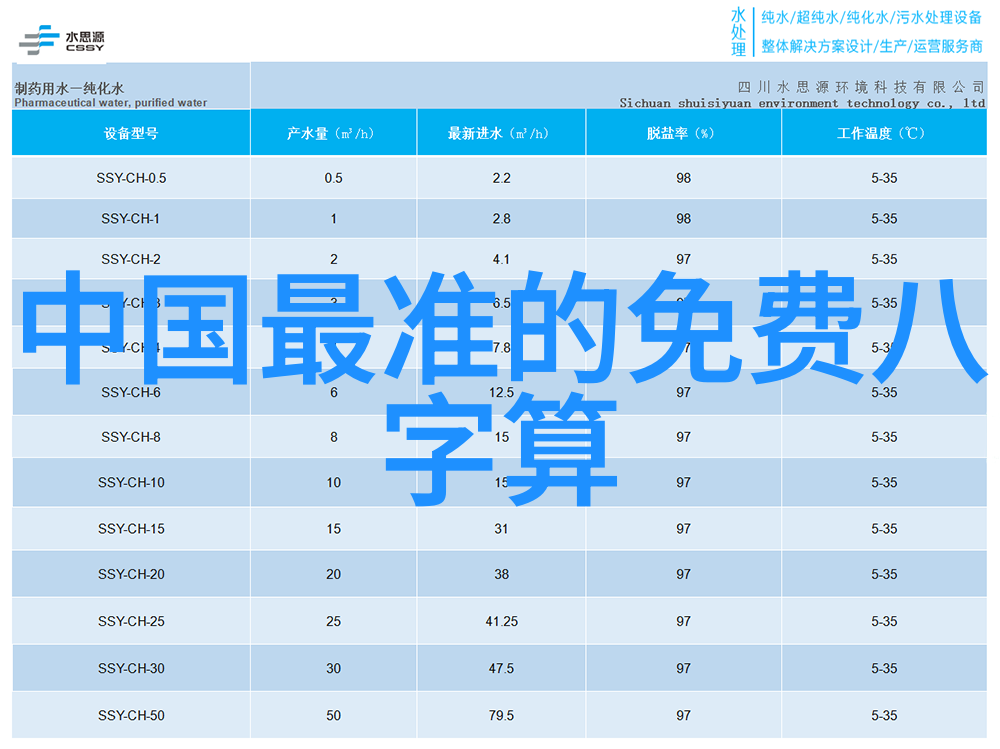This screenshot has width=1000, height=749.
Task: Select the 2.8 inflow value for SSY-CH-1
Action: [x=501, y=219]
